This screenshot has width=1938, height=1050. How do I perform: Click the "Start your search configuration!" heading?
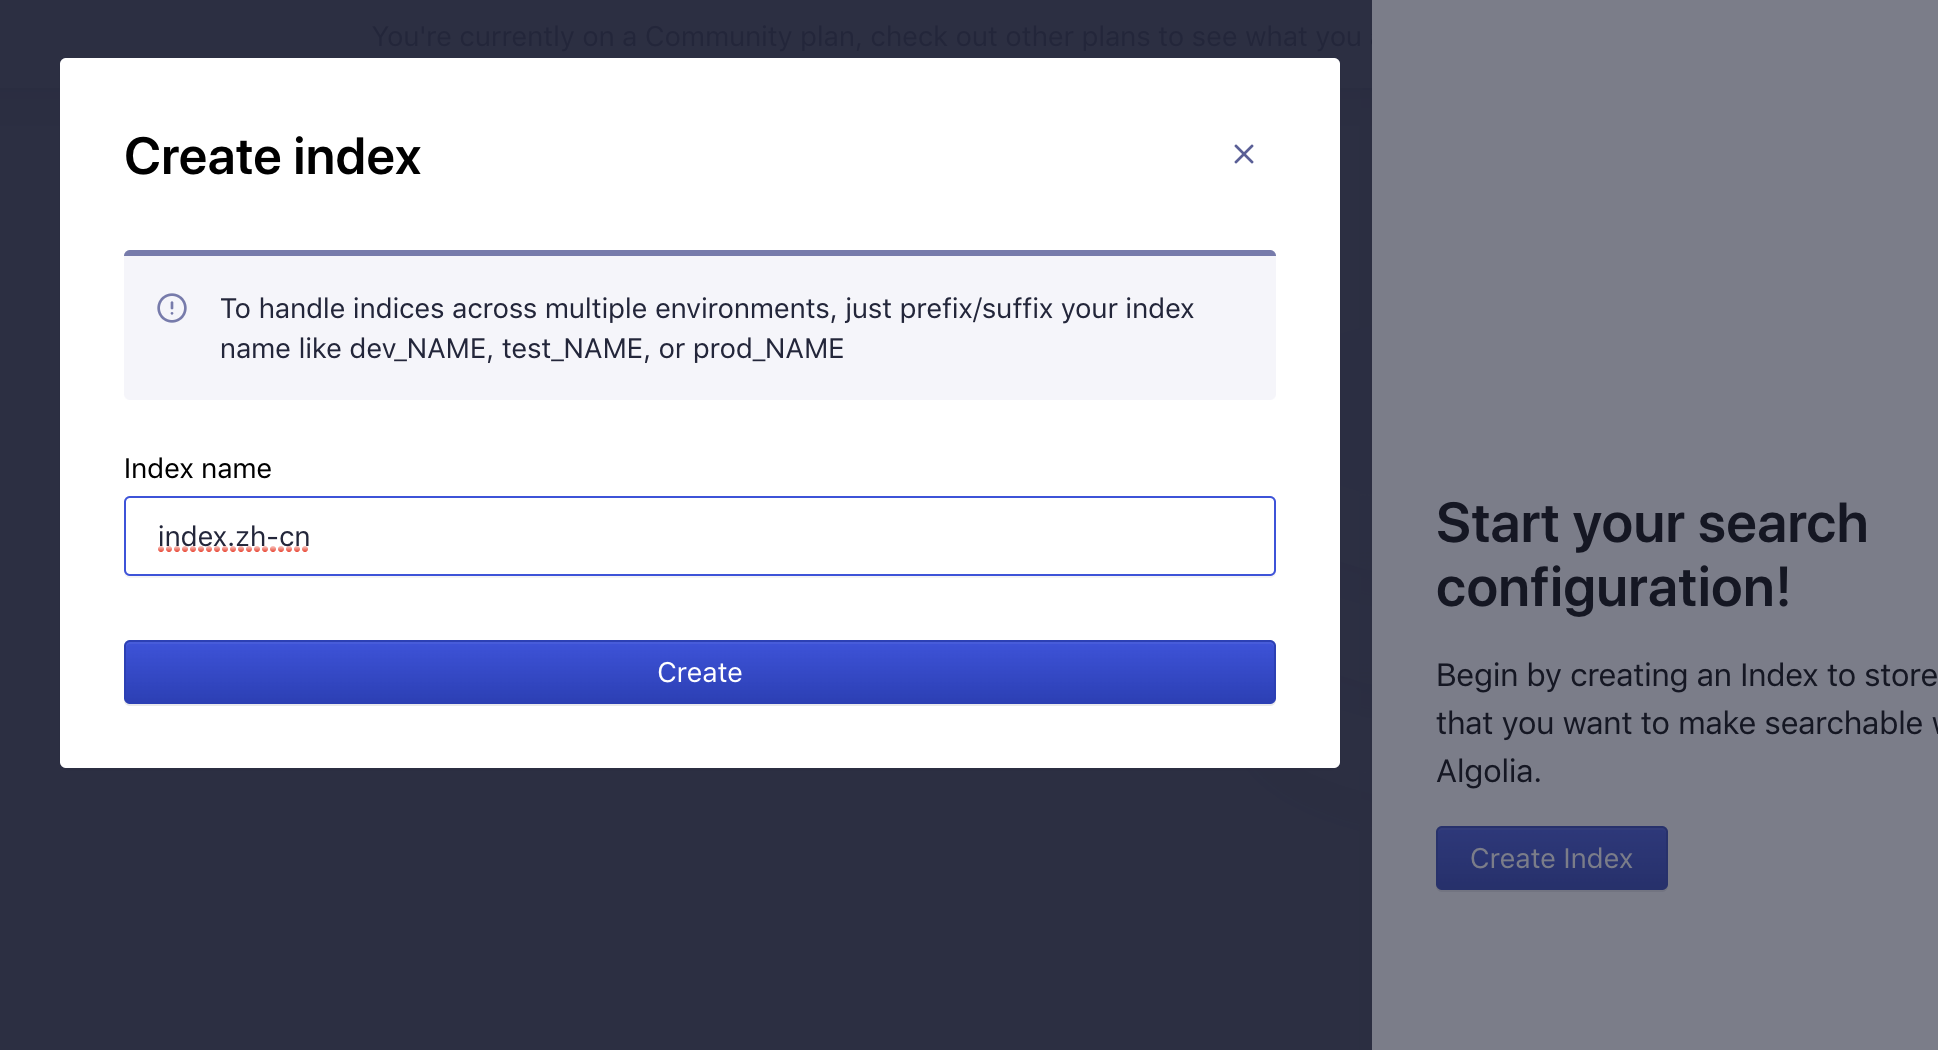(1651, 555)
